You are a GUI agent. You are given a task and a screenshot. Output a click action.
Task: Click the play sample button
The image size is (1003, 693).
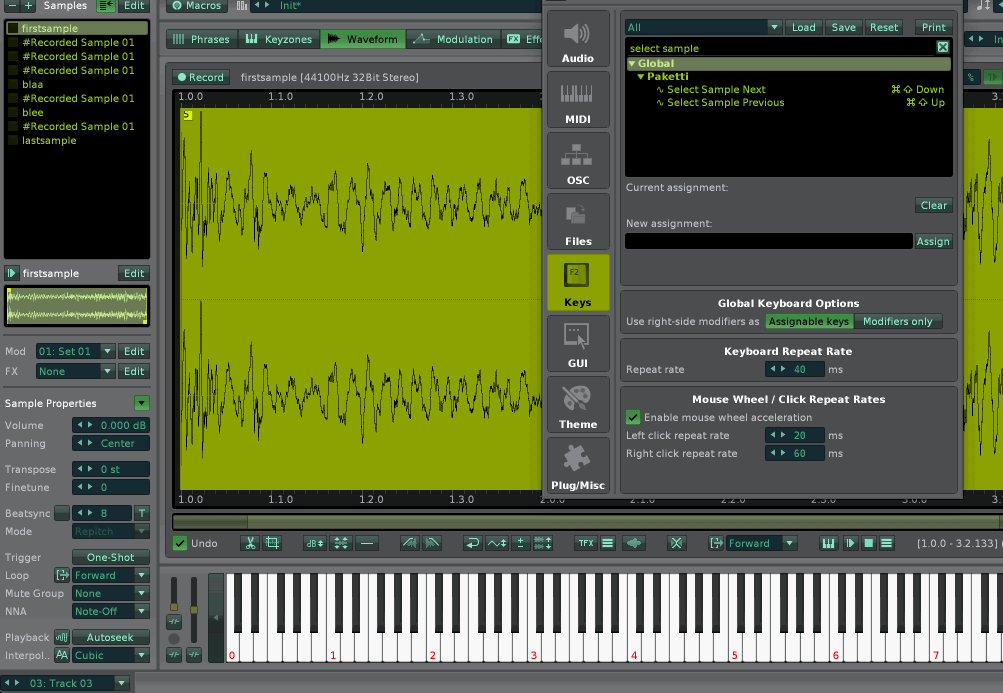(x=850, y=543)
